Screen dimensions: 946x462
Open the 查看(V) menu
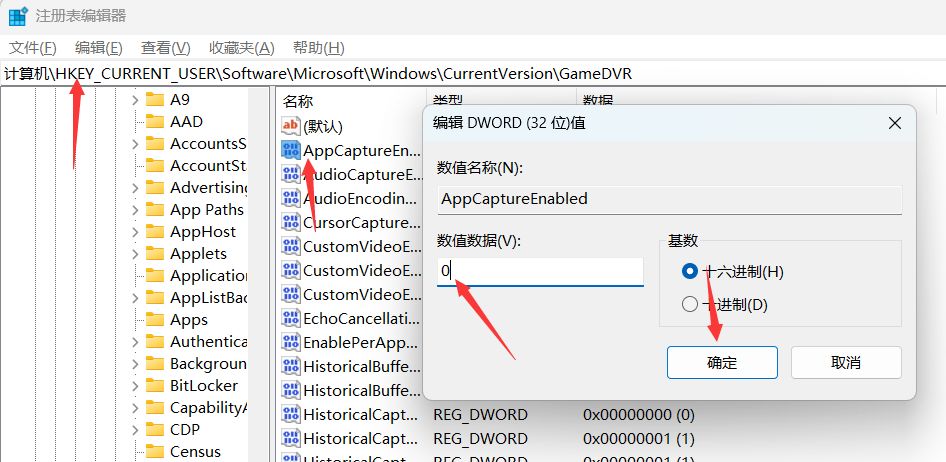(165, 48)
